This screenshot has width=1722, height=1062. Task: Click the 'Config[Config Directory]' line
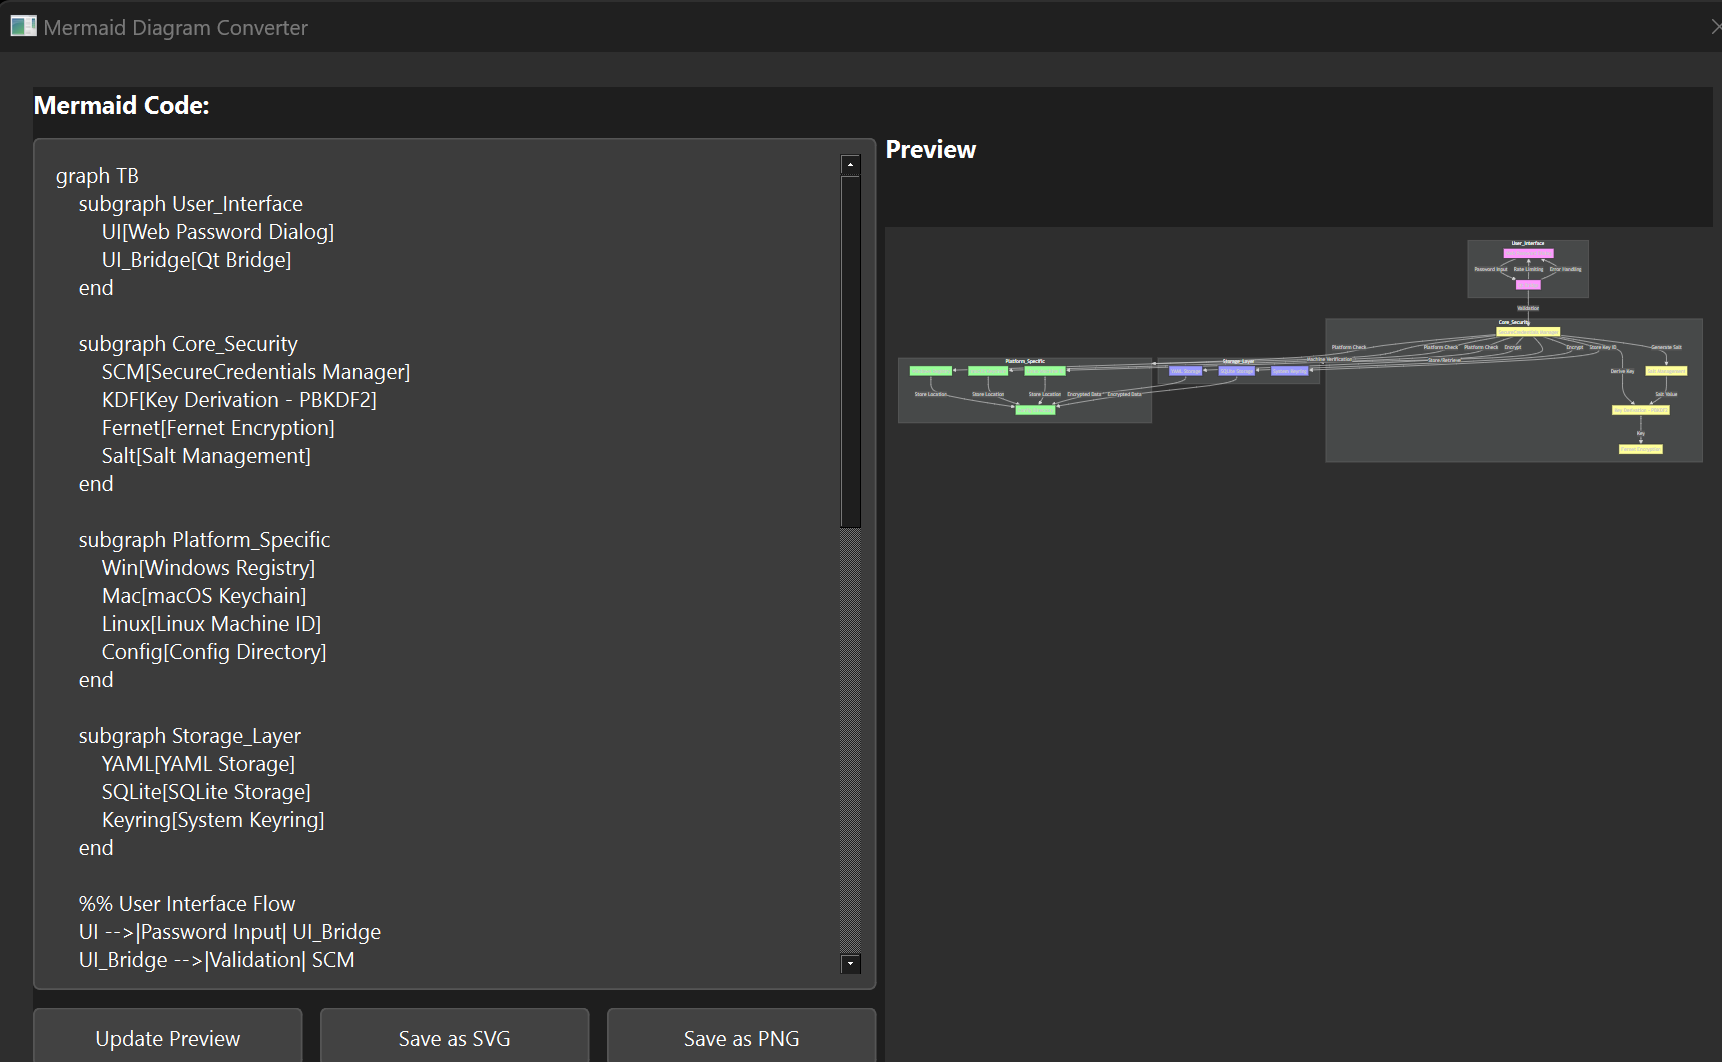point(214,652)
